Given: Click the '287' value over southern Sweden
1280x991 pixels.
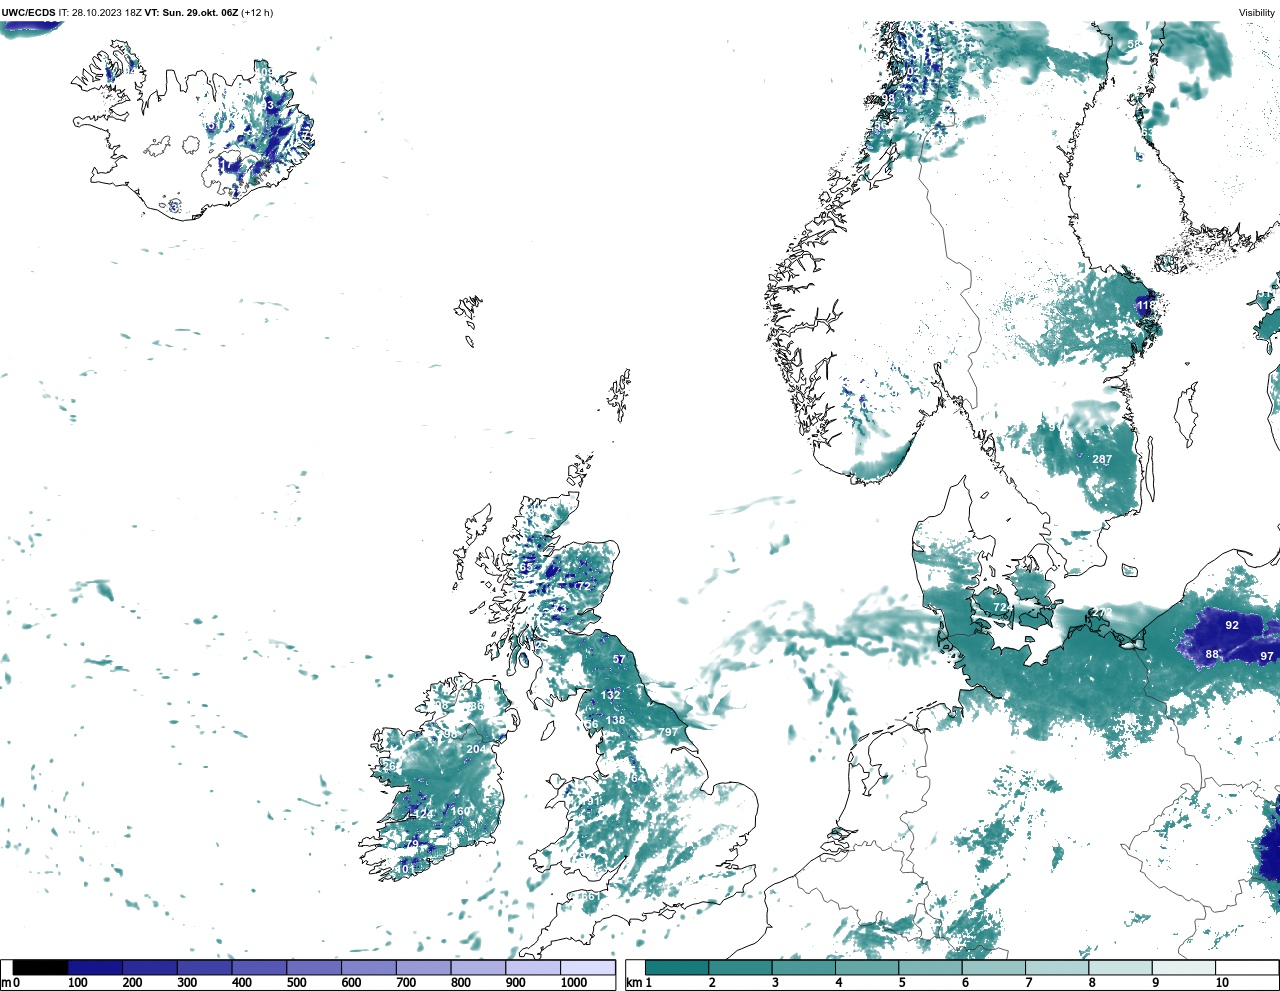Looking at the screenshot, I should (x=1102, y=460).
